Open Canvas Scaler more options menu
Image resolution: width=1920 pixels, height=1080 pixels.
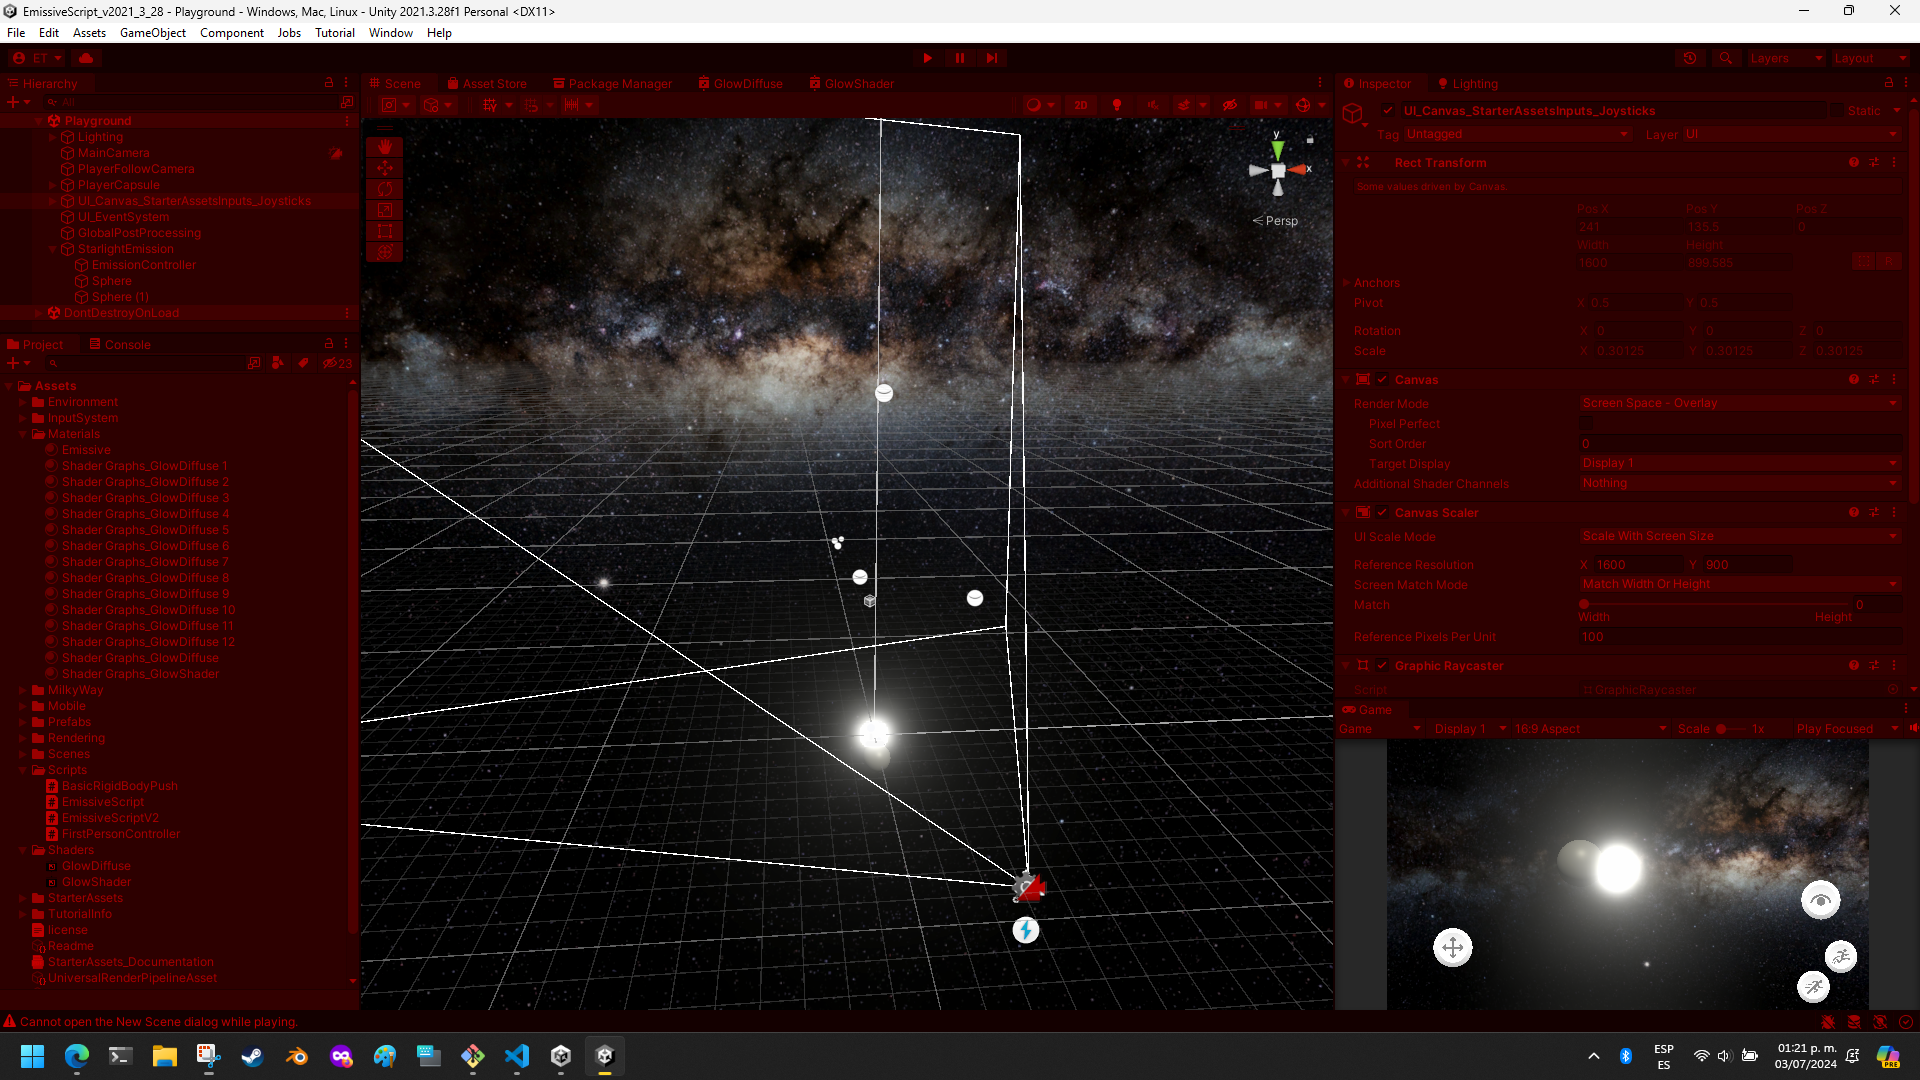(1894, 512)
